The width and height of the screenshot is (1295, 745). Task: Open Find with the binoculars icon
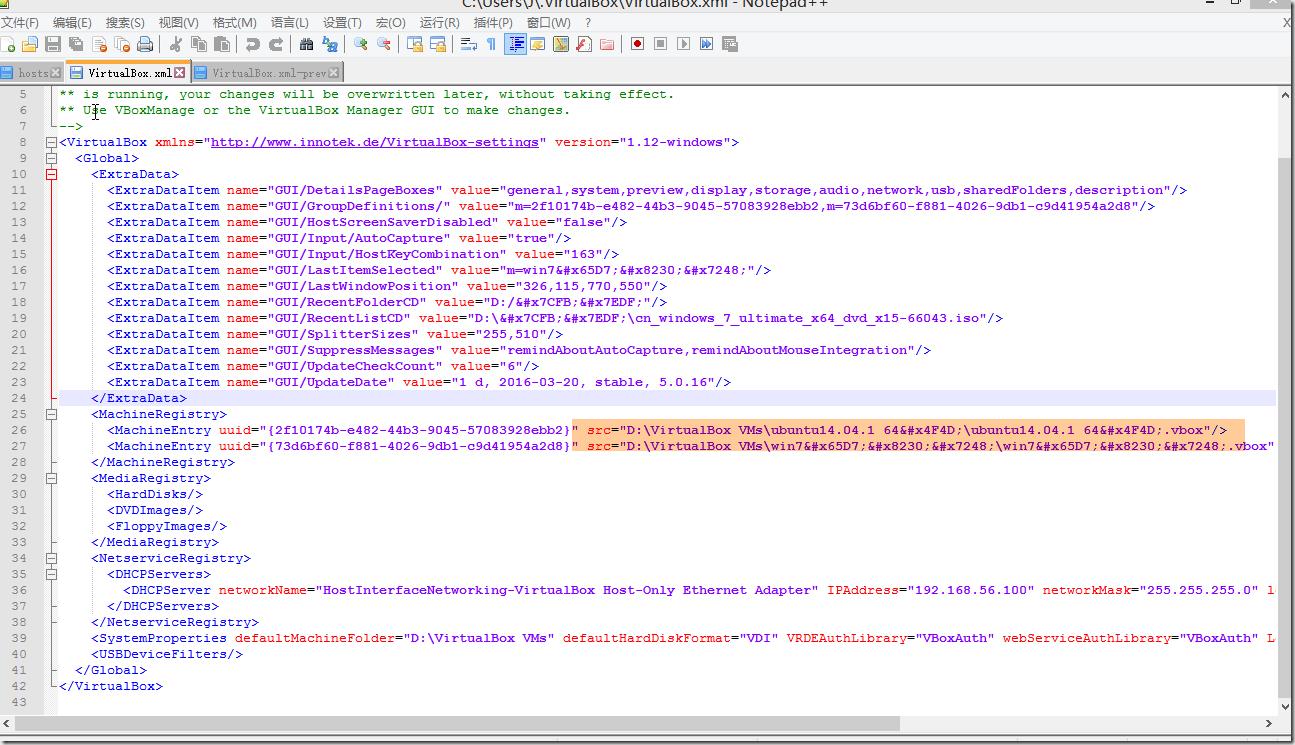coord(307,44)
